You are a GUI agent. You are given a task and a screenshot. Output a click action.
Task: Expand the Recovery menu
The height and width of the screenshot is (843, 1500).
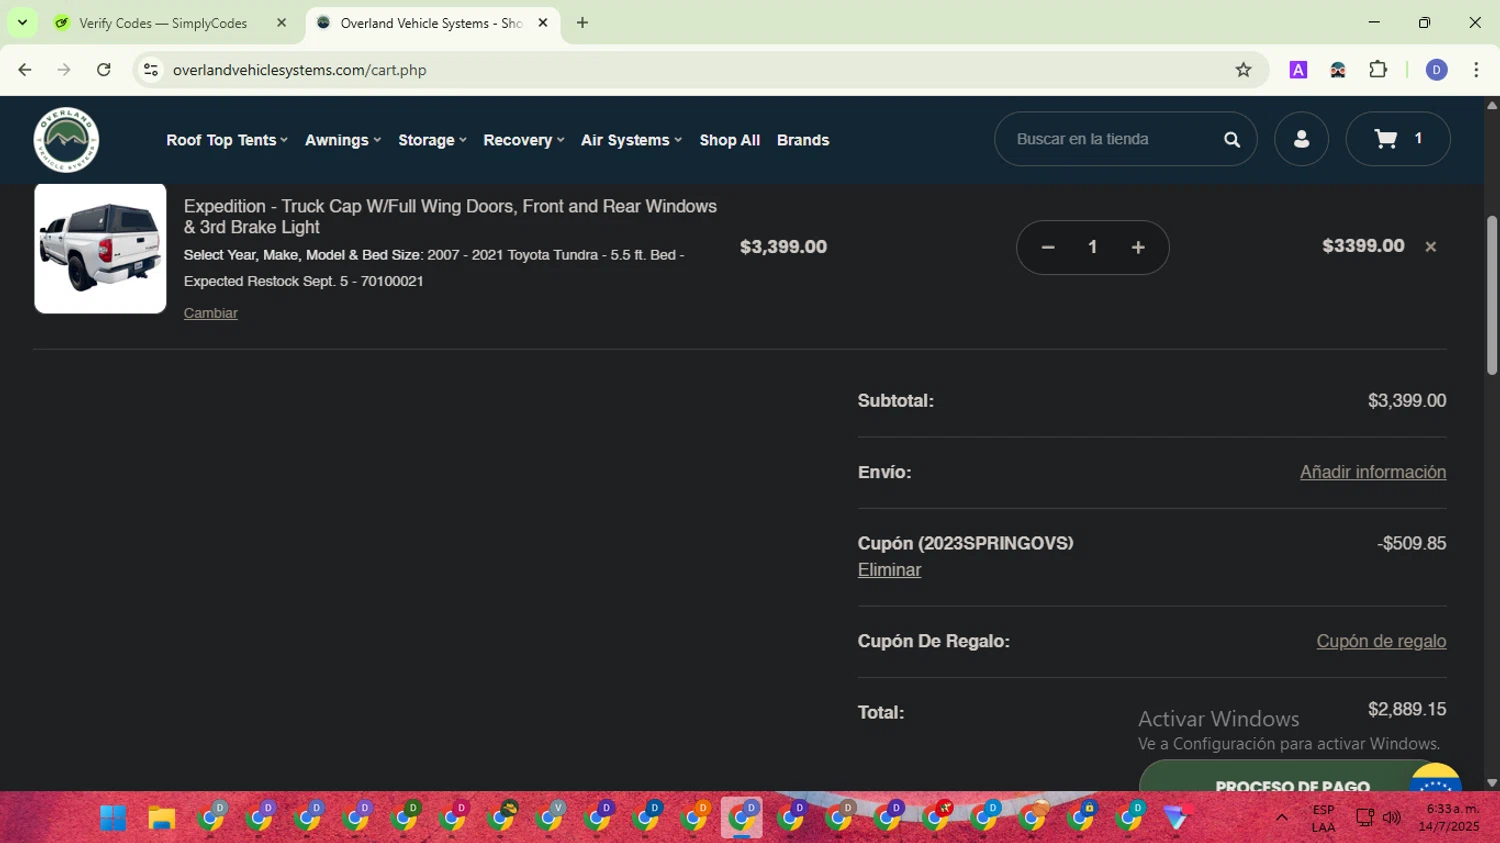tap(523, 140)
